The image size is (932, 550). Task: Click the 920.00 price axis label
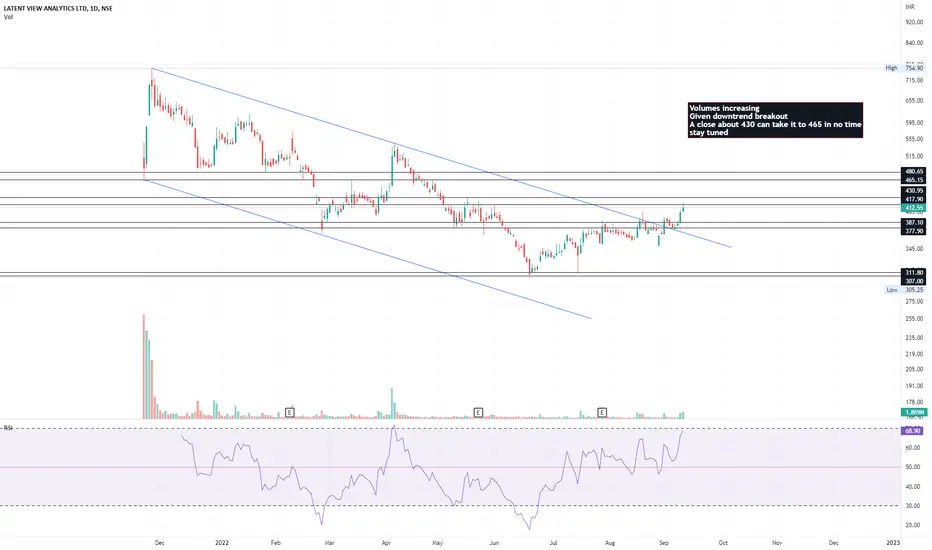coord(914,22)
